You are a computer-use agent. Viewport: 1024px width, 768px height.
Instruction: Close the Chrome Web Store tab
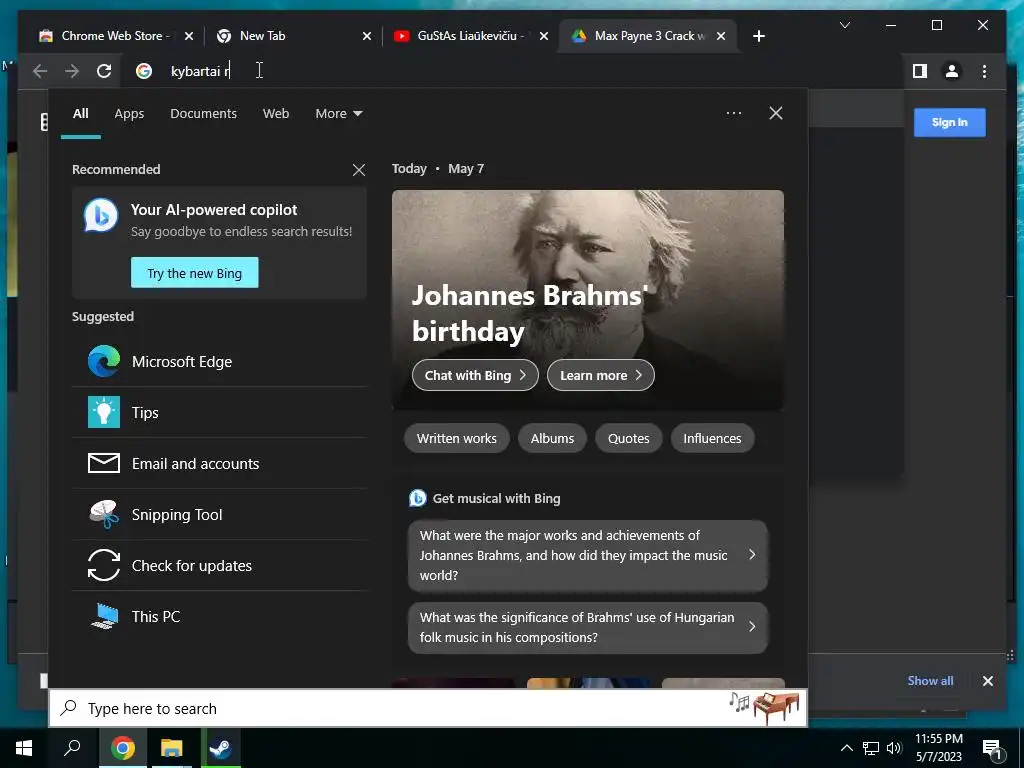[189, 36]
